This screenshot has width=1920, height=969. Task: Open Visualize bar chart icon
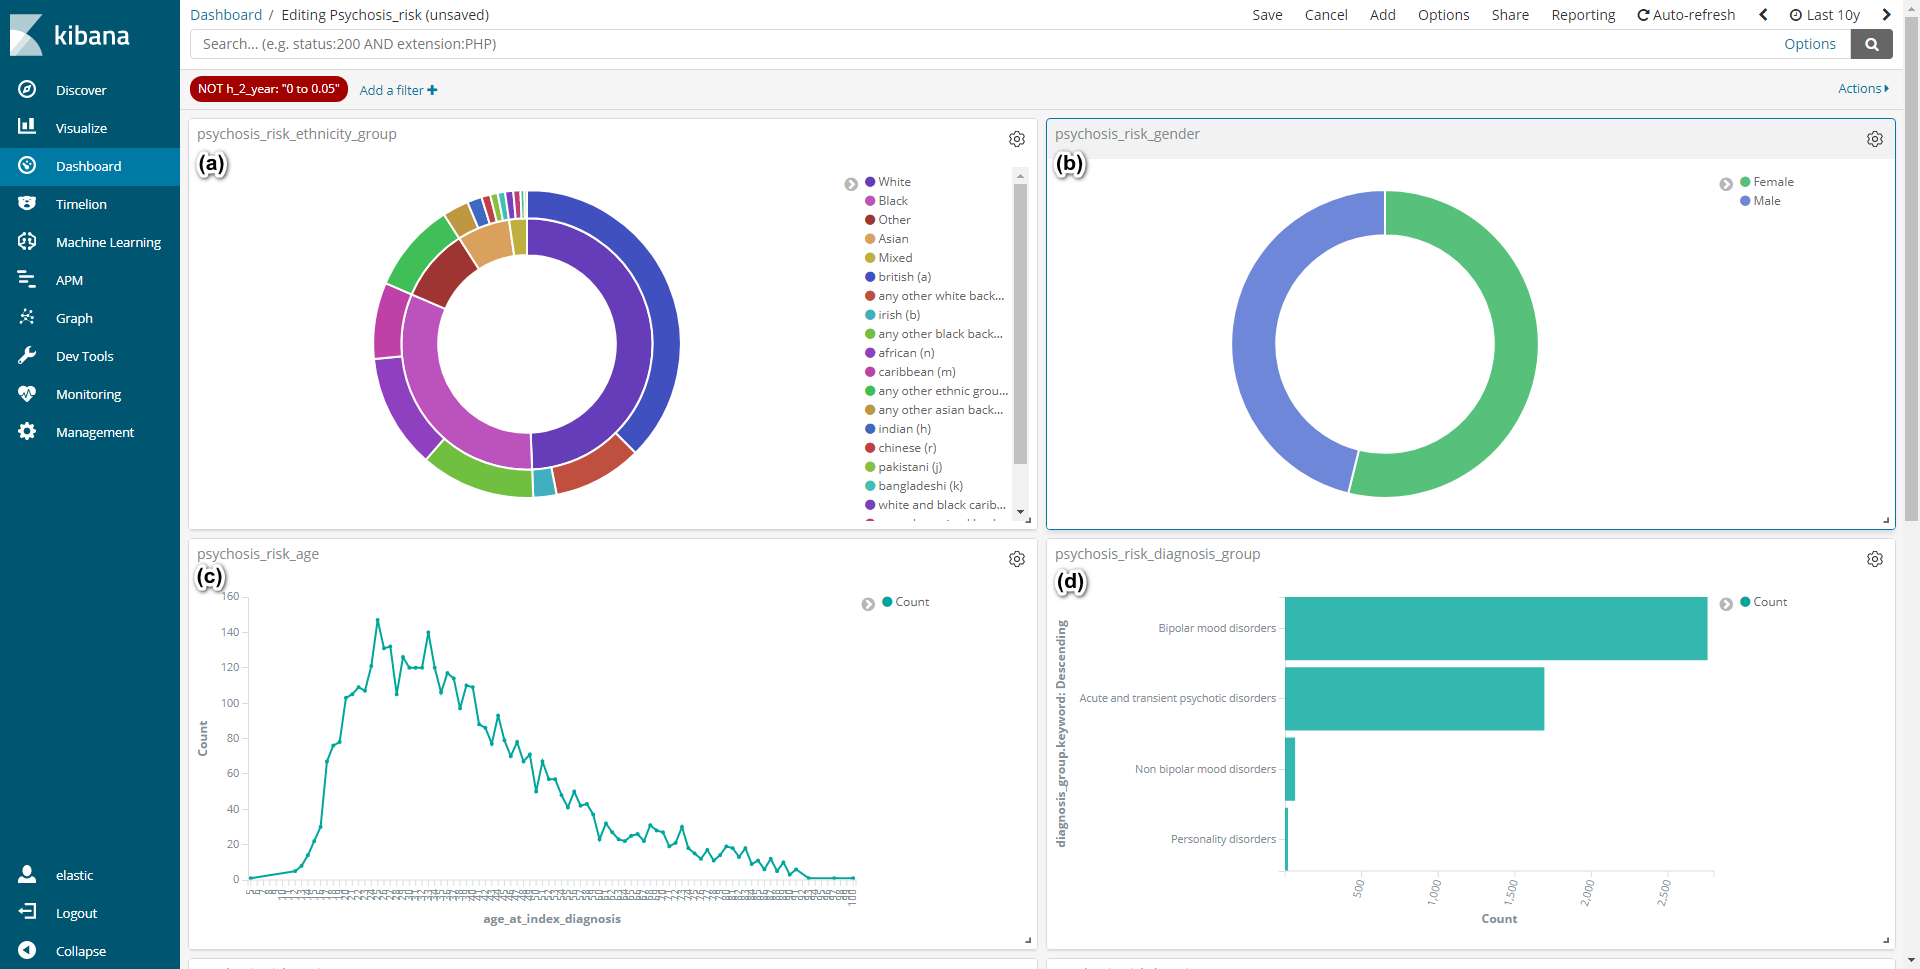[27, 127]
